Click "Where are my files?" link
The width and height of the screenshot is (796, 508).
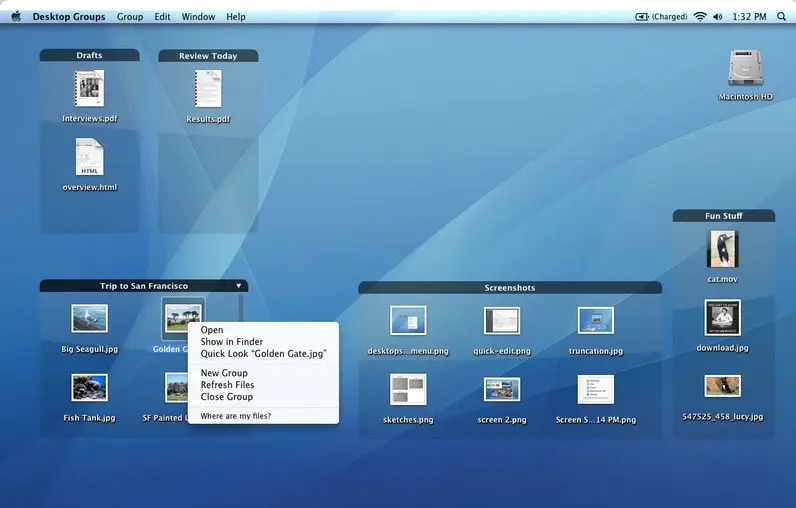coord(236,416)
